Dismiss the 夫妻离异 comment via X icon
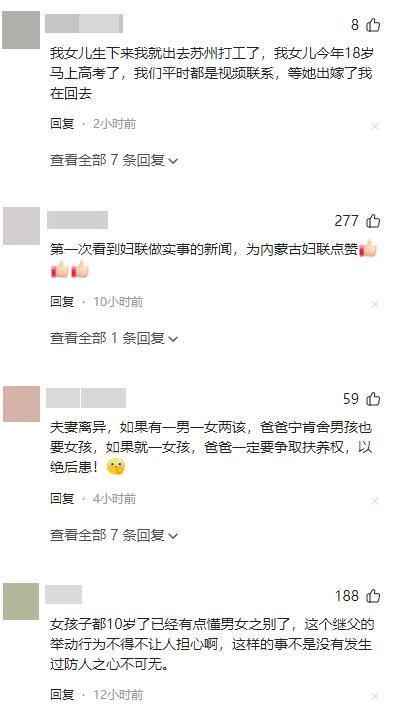 pos(375,501)
